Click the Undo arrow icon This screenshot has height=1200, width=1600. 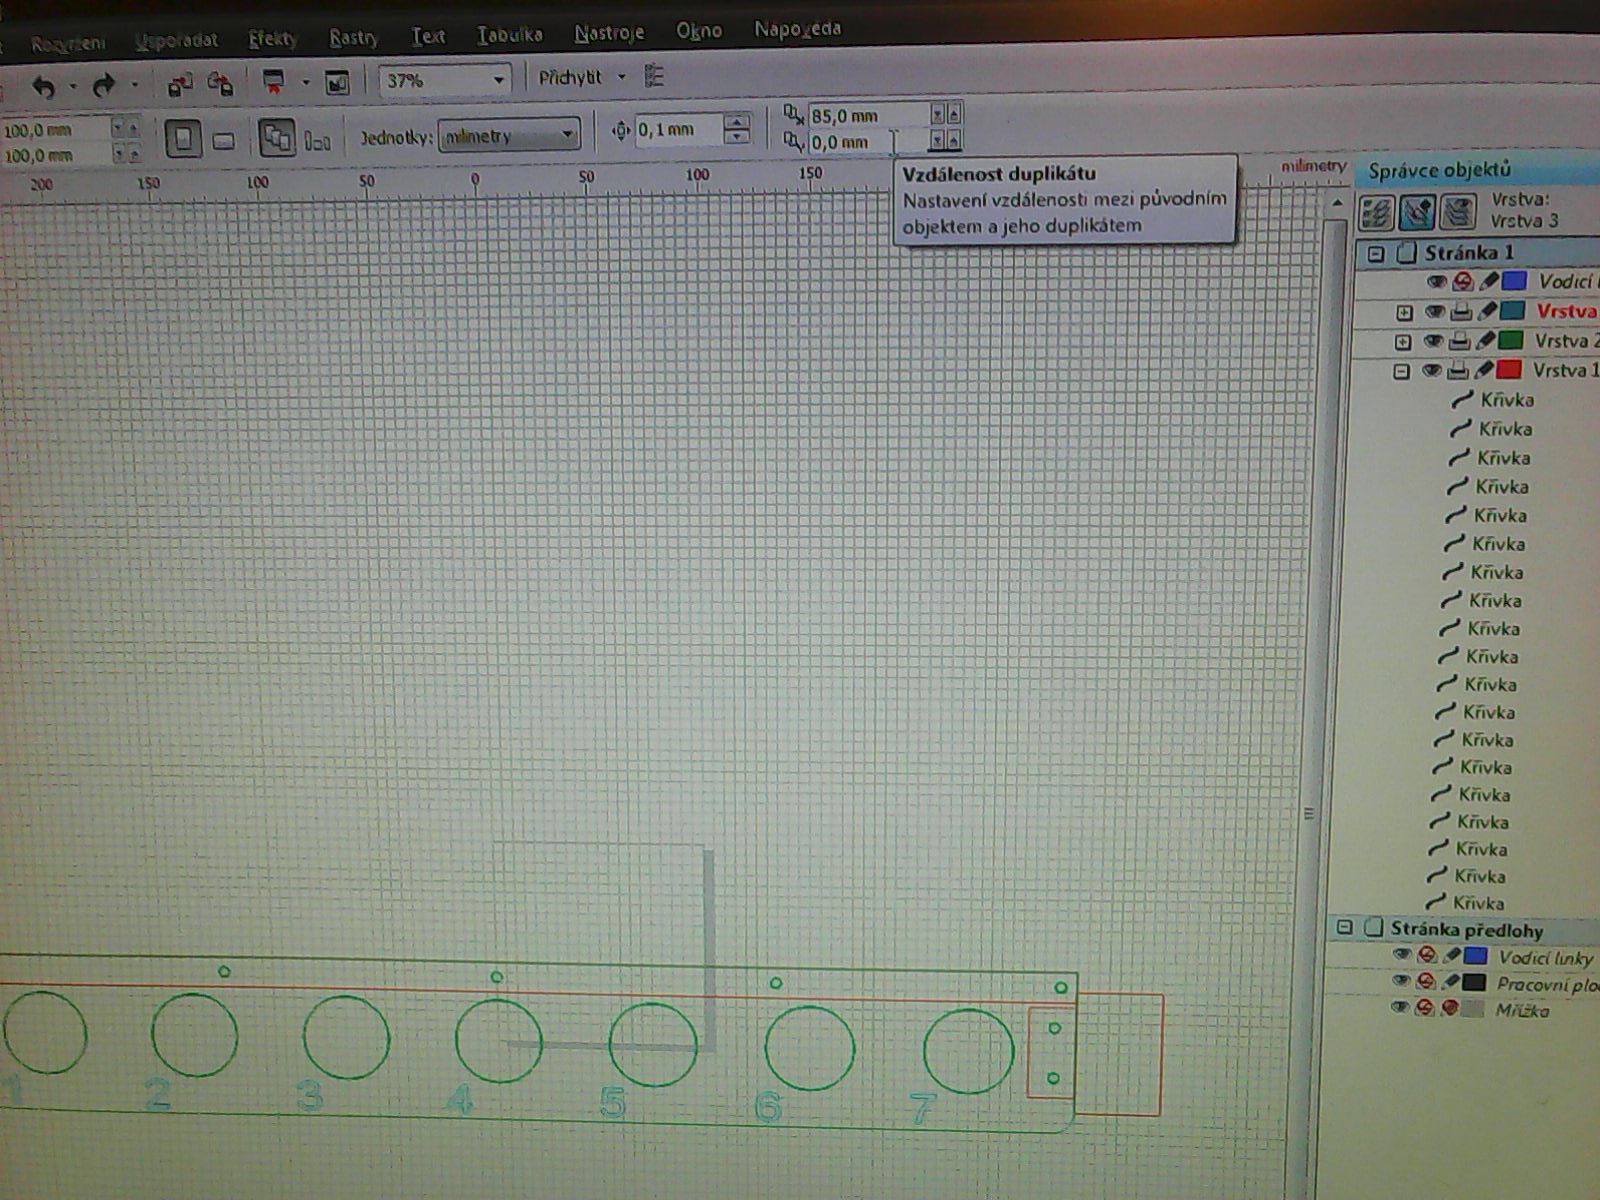click(43, 87)
